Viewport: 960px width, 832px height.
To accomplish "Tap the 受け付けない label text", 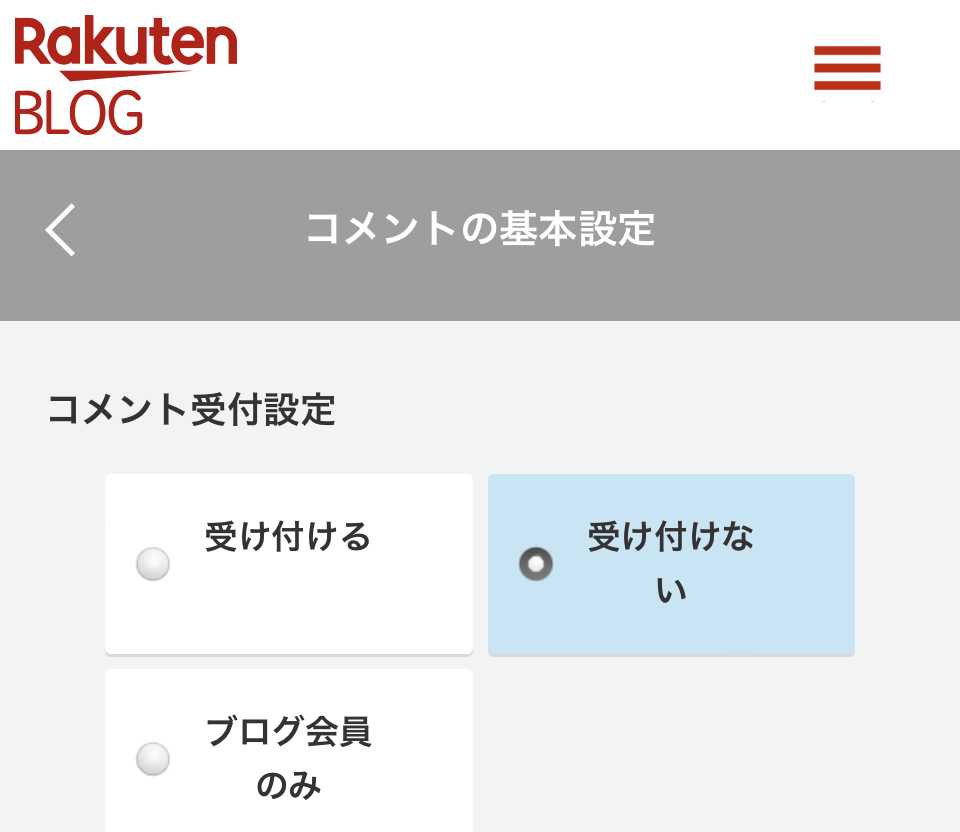I will 671,563.
